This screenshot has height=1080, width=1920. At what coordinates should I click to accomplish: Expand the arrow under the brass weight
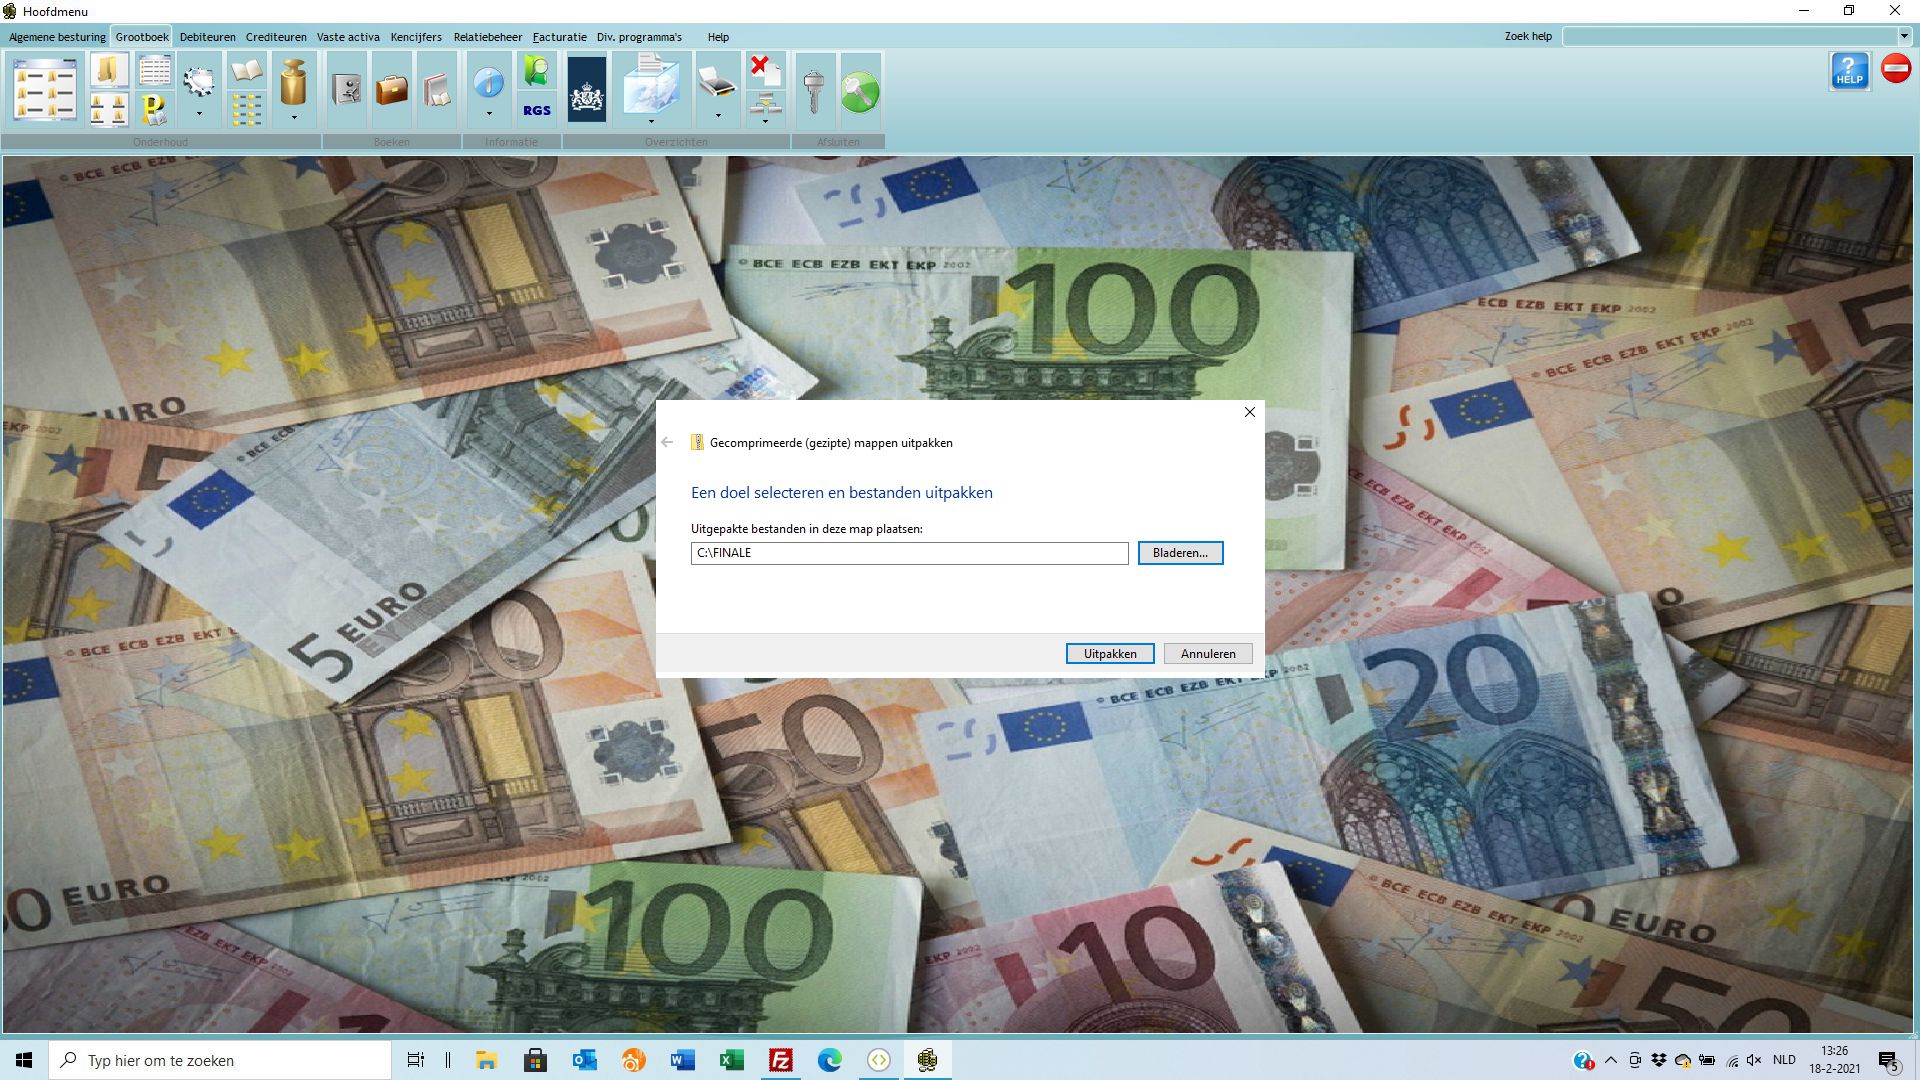pos(294,117)
